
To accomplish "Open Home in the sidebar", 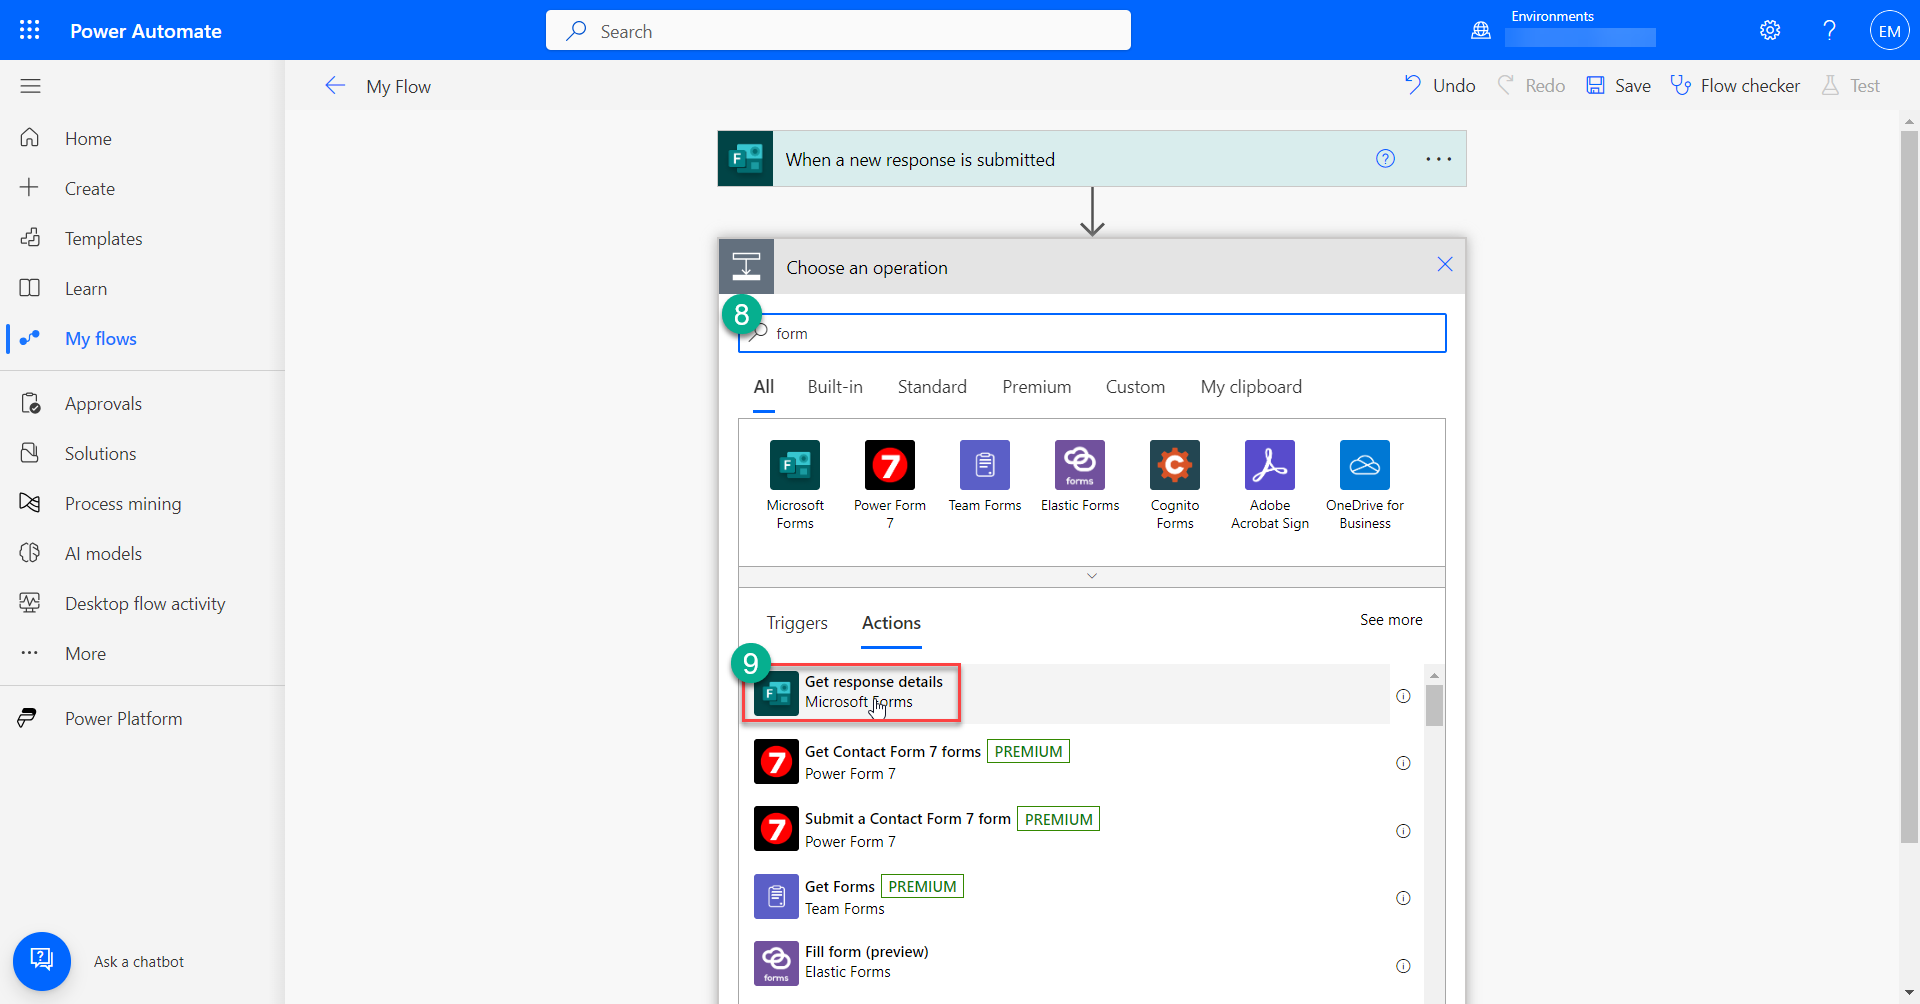I will tap(142, 138).
